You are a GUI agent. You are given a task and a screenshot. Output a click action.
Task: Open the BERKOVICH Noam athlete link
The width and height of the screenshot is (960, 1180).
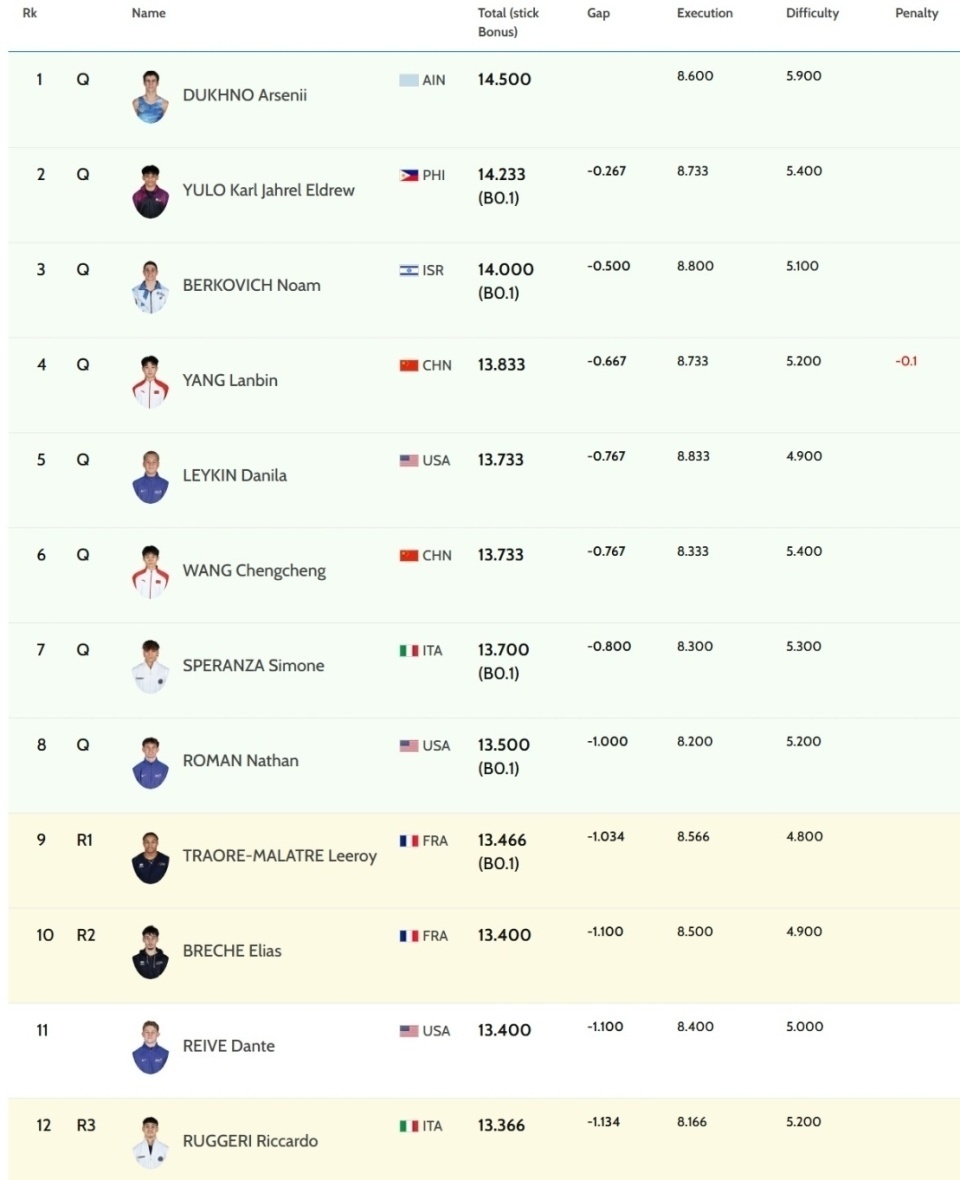pyautogui.click(x=251, y=285)
